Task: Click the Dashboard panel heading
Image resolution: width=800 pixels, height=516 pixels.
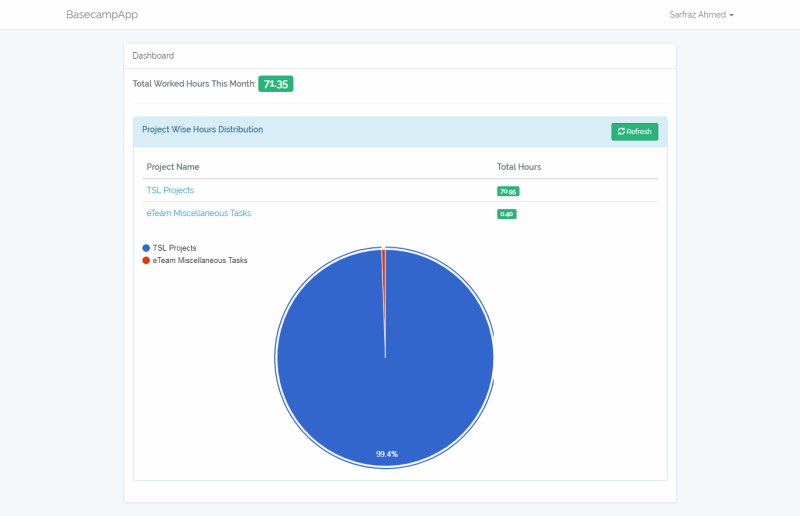Action: 153,56
